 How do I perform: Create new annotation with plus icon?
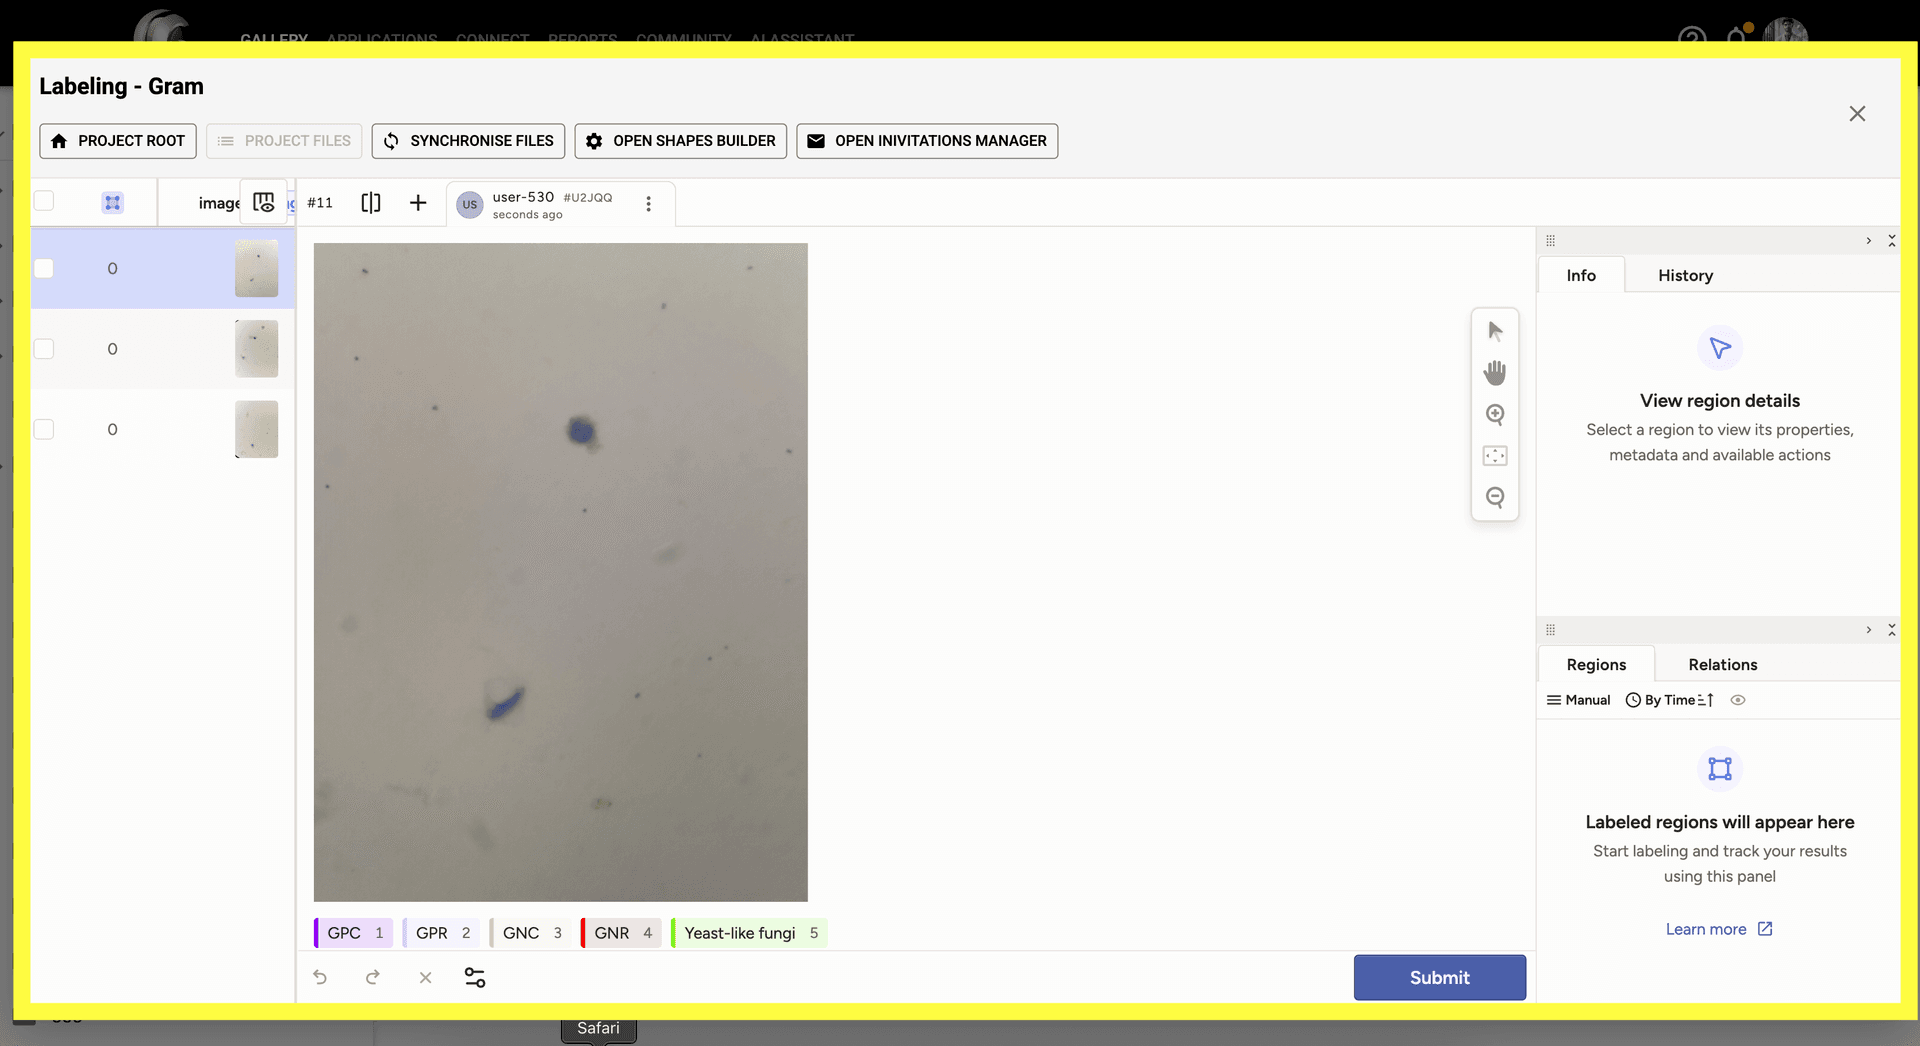[x=418, y=203]
